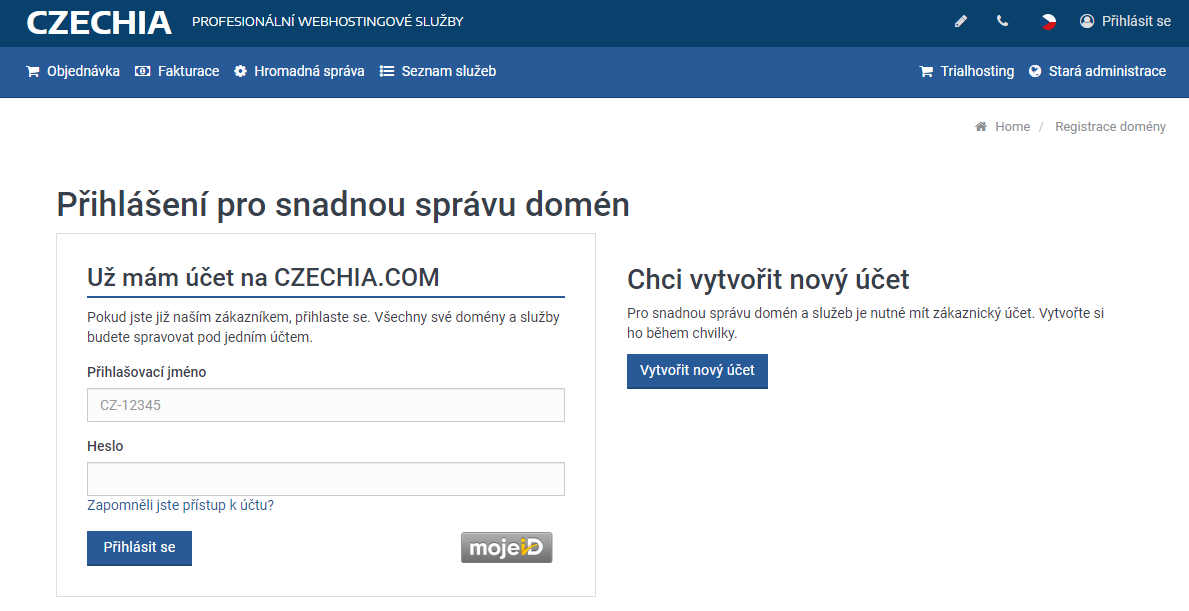This screenshot has width=1189, height=611.
Task: Go to Seznam služeb in navigation
Action: (x=438, y=71)
